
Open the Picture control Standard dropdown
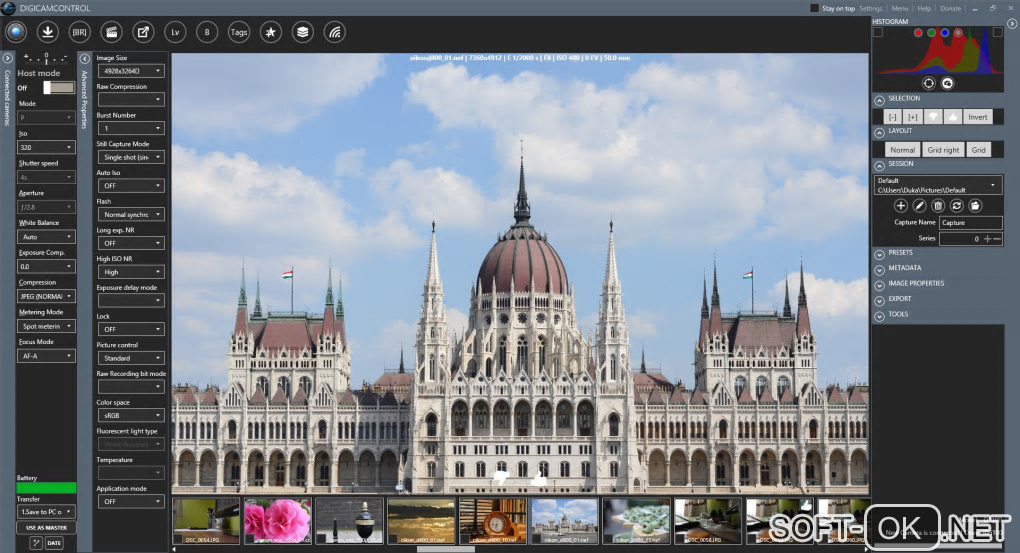(131, 358)
